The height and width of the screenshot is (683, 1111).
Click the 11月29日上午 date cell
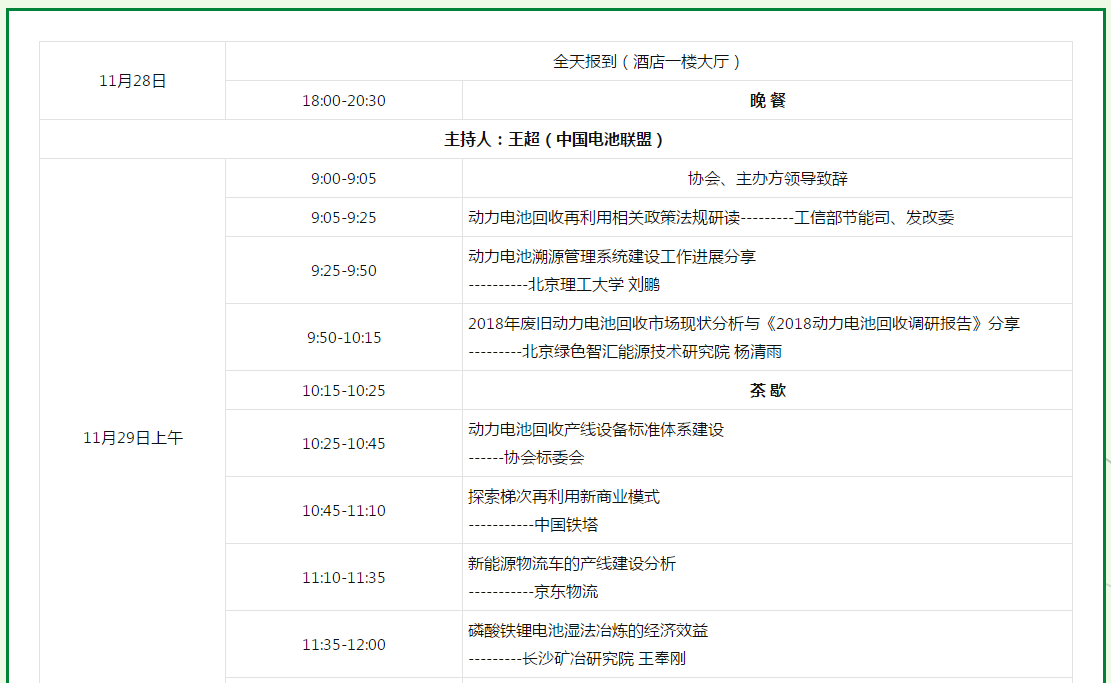tap(132, 438)
